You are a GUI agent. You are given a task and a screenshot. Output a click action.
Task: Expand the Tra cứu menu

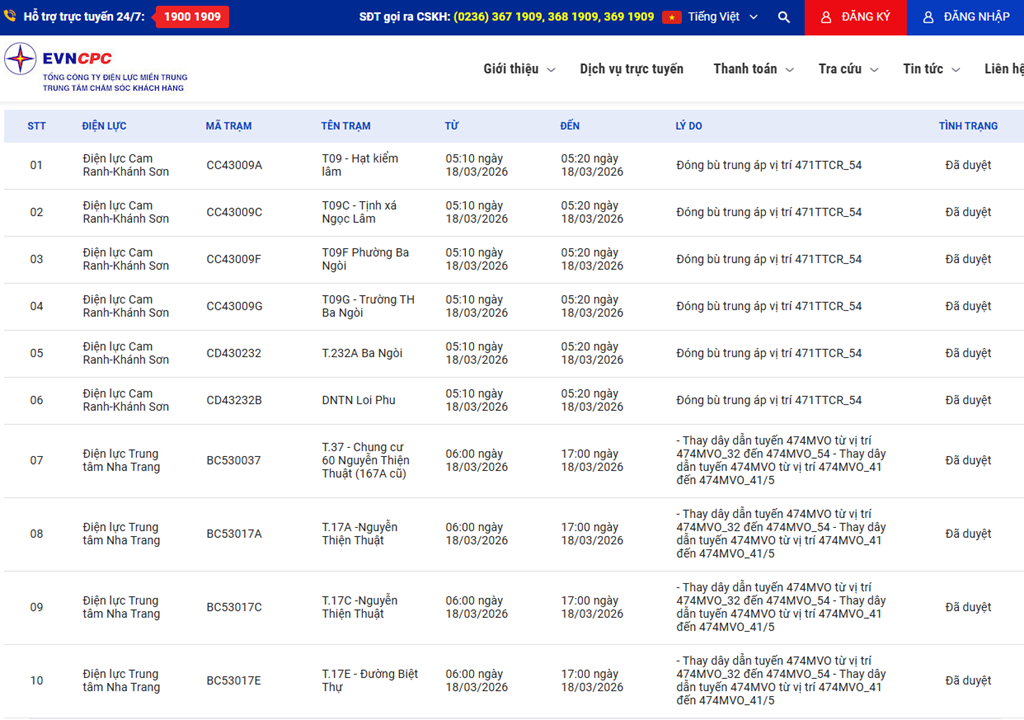pyautogui.click(x=848, y=69)
